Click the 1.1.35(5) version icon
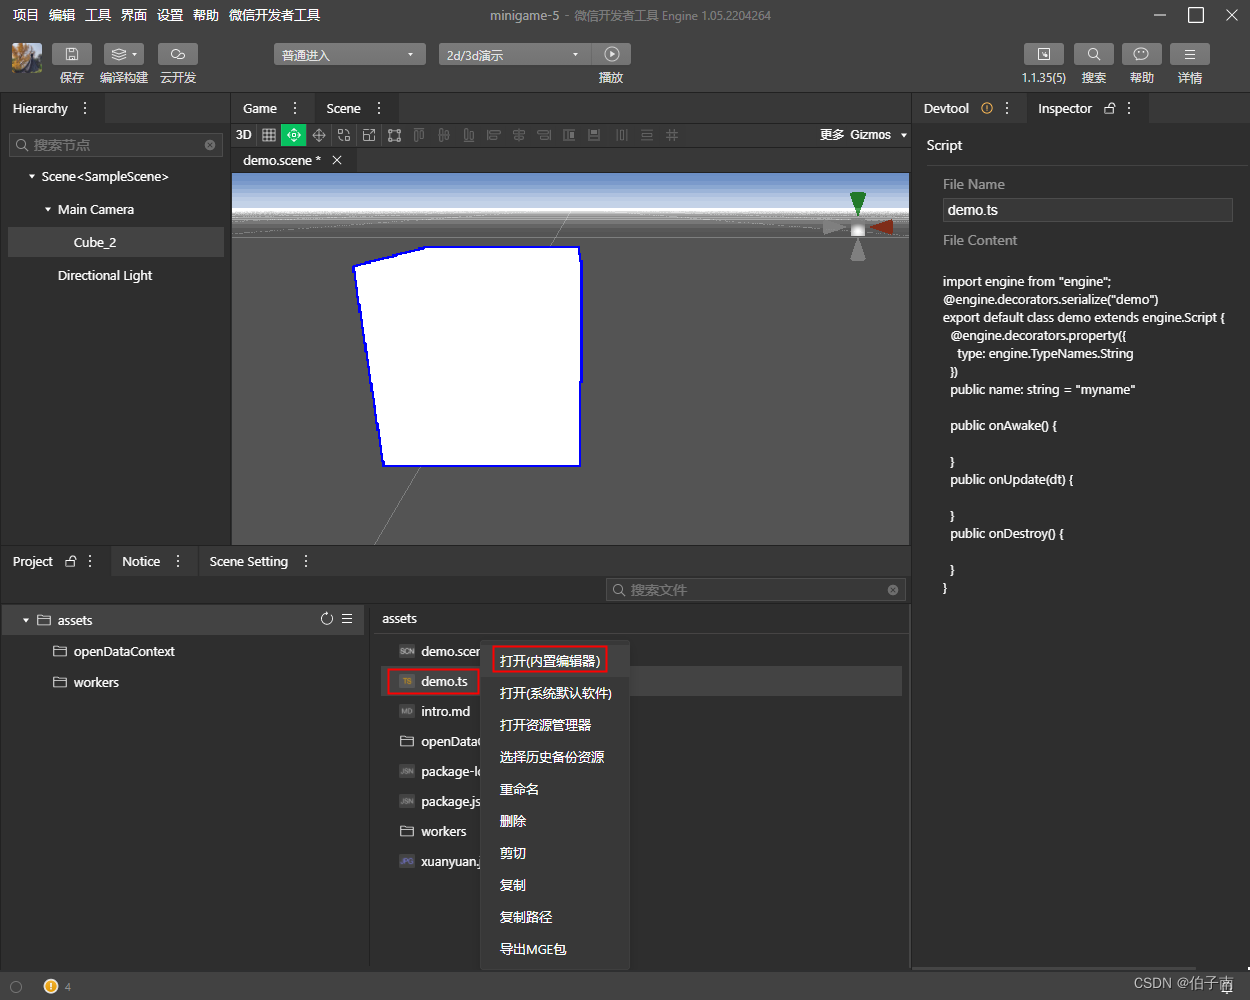 click(x=1044, y=54)
